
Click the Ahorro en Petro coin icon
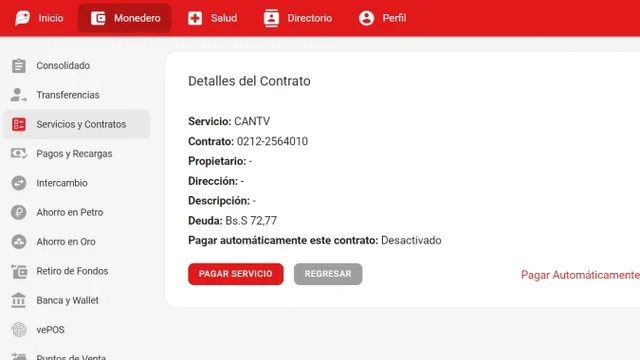point(19,212)
